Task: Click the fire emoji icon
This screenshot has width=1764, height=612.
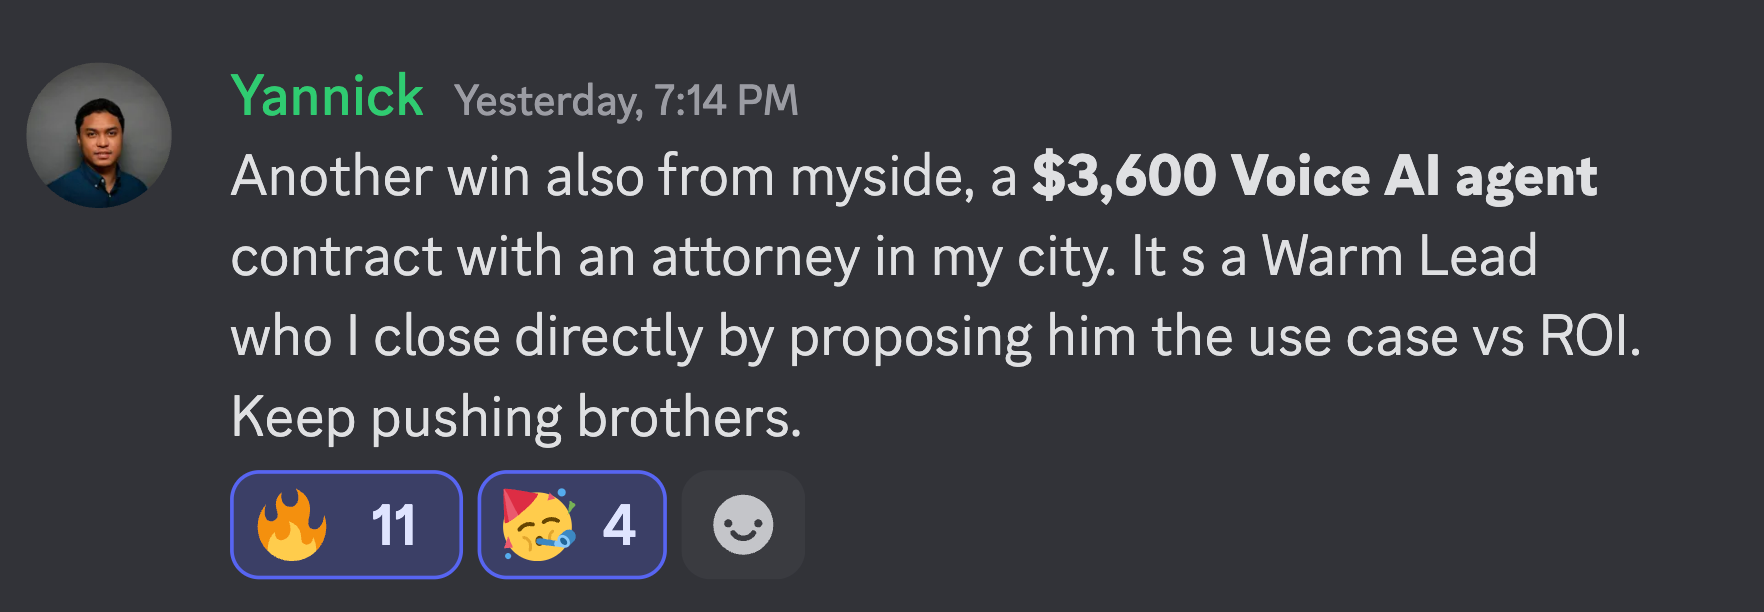Action: [292, 525]
